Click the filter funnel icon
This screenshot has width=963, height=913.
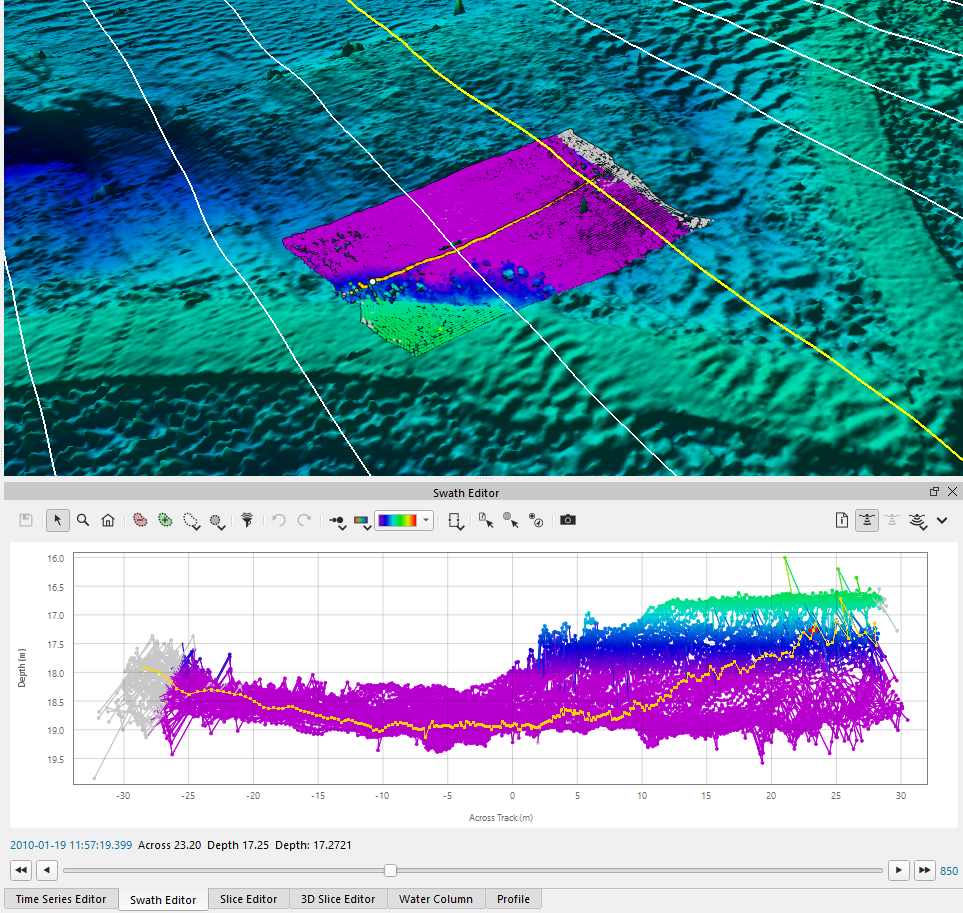click(x=247, y=520)
